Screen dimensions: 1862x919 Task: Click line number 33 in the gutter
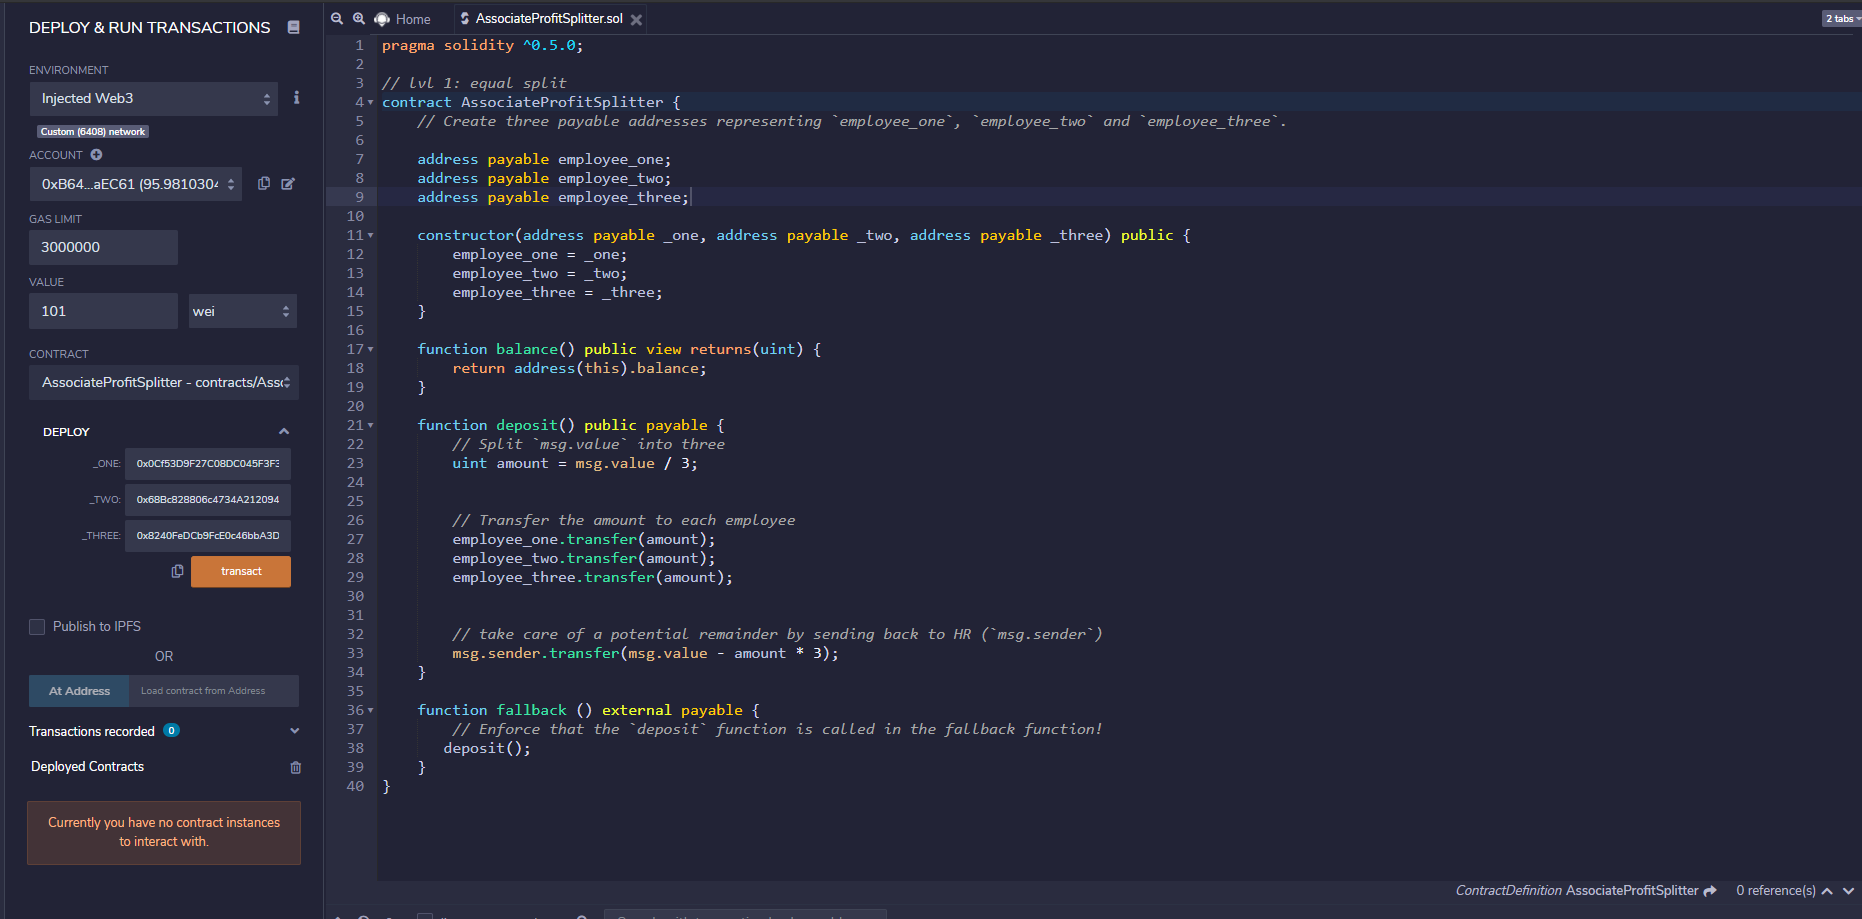click(355, 654)
